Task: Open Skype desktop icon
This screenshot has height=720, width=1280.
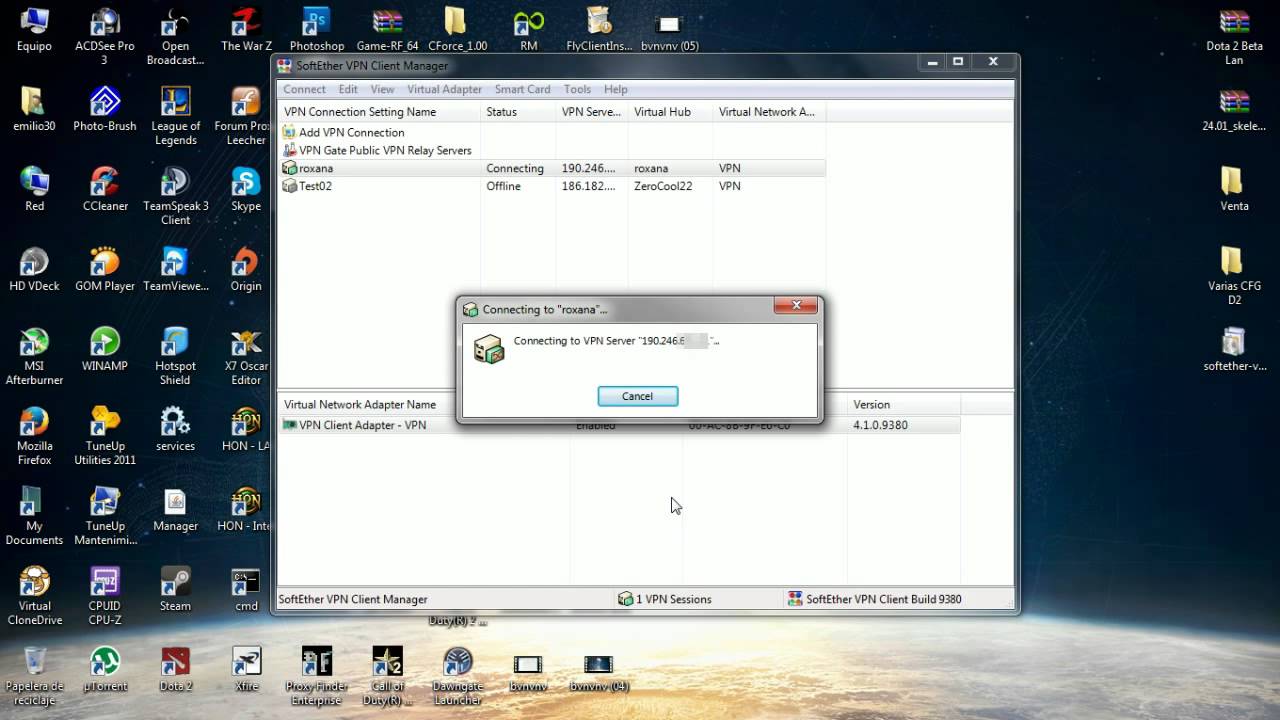Action: click(x=246, y=190)
